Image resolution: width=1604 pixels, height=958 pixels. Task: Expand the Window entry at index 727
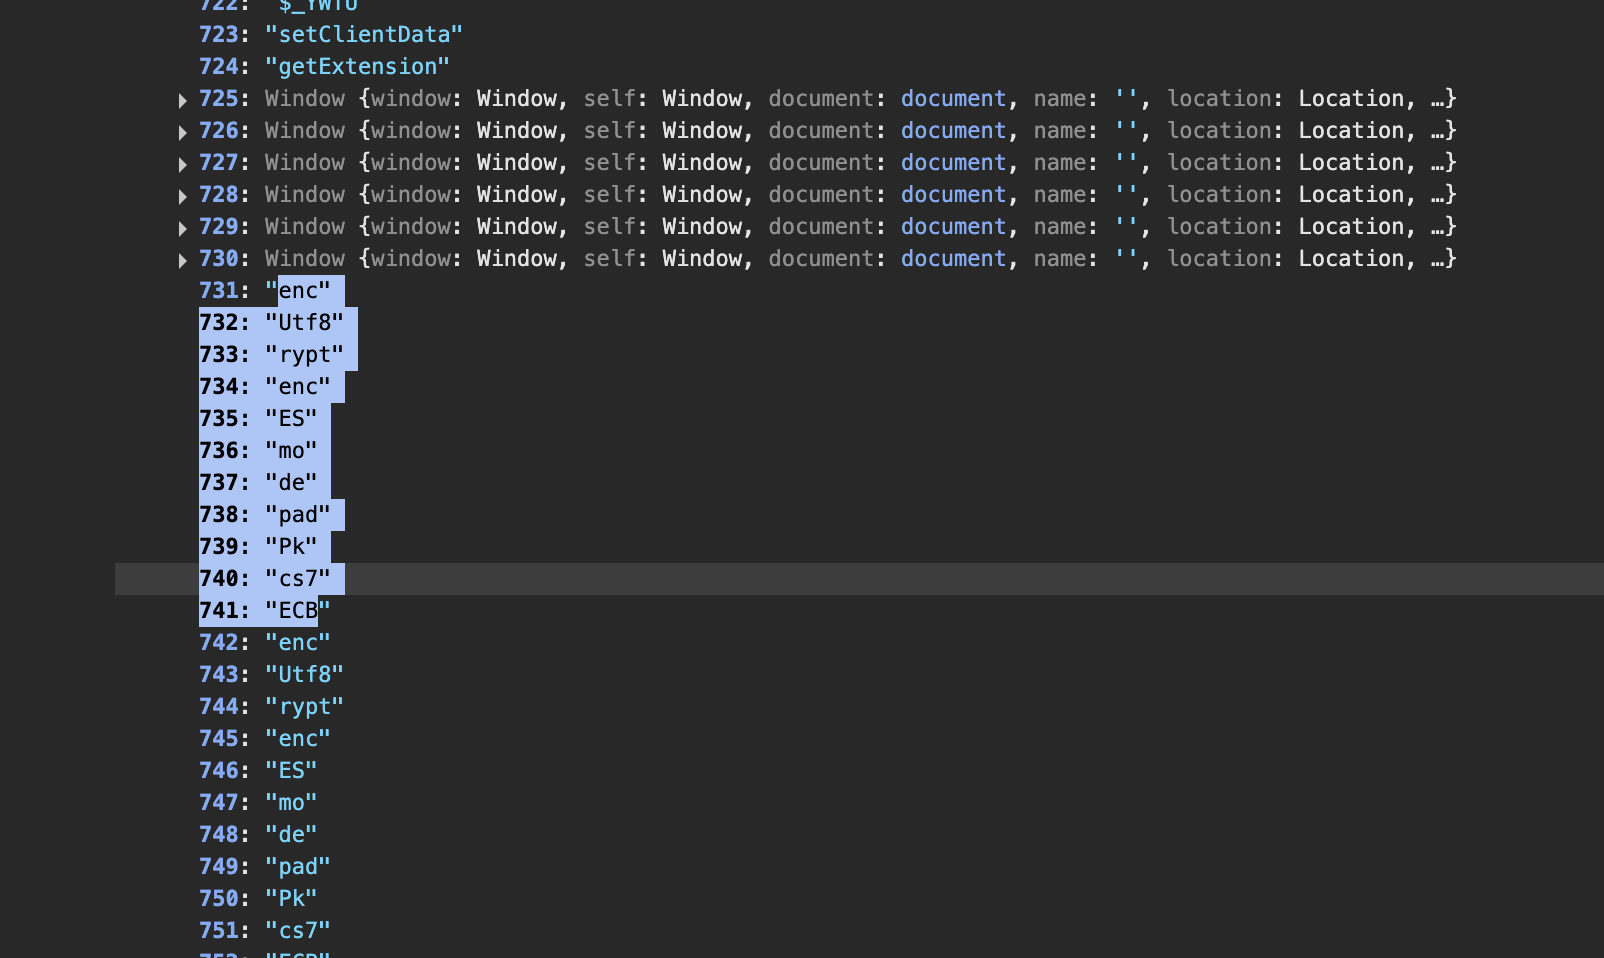point(182,164)
